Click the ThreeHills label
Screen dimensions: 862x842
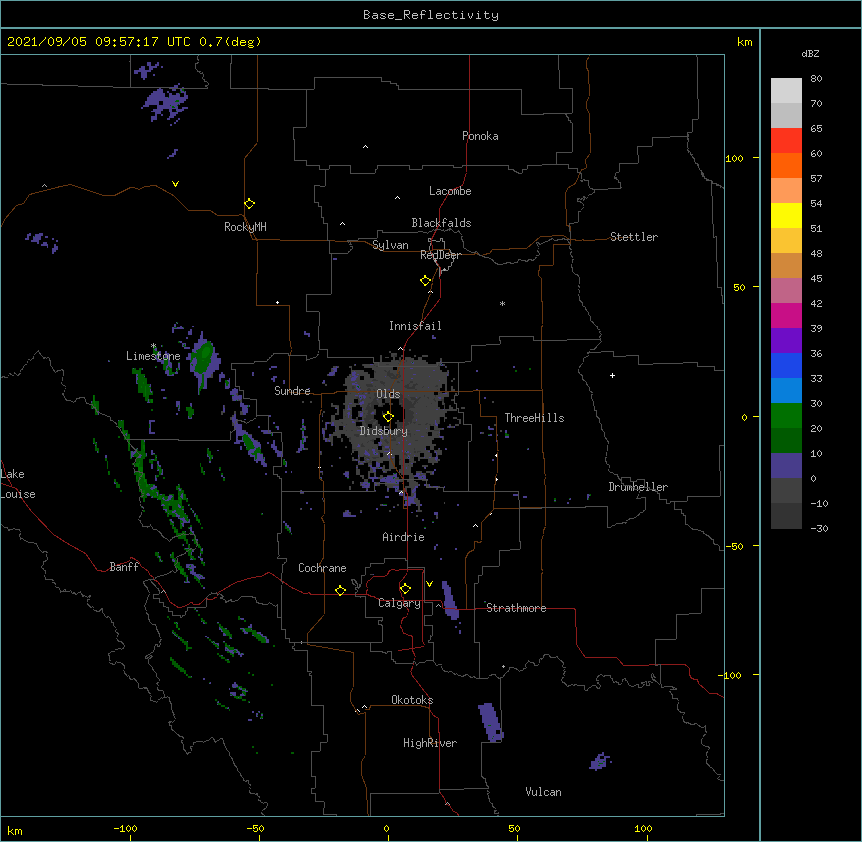pos(534,418)
